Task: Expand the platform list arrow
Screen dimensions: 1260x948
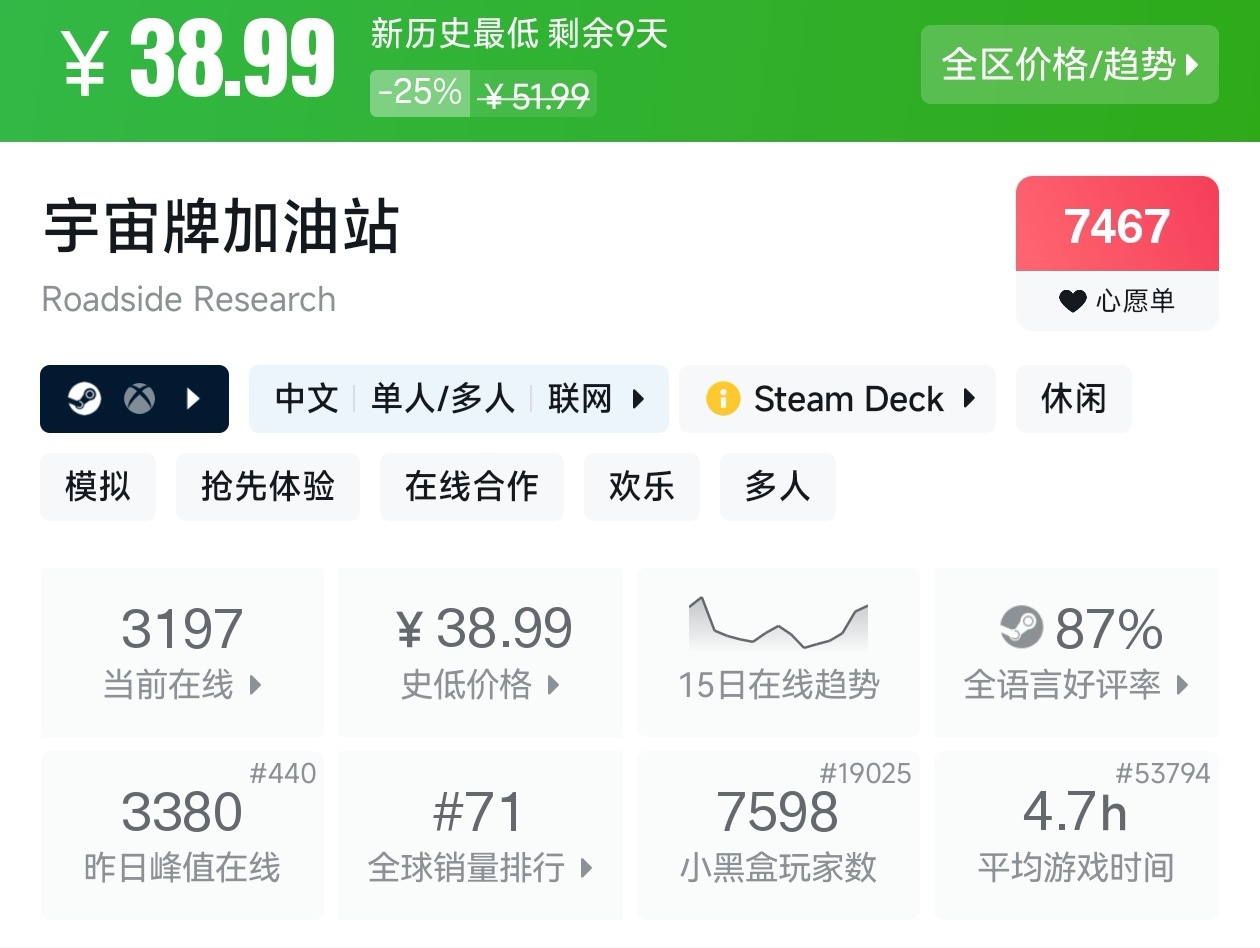Action: (194, 399)
